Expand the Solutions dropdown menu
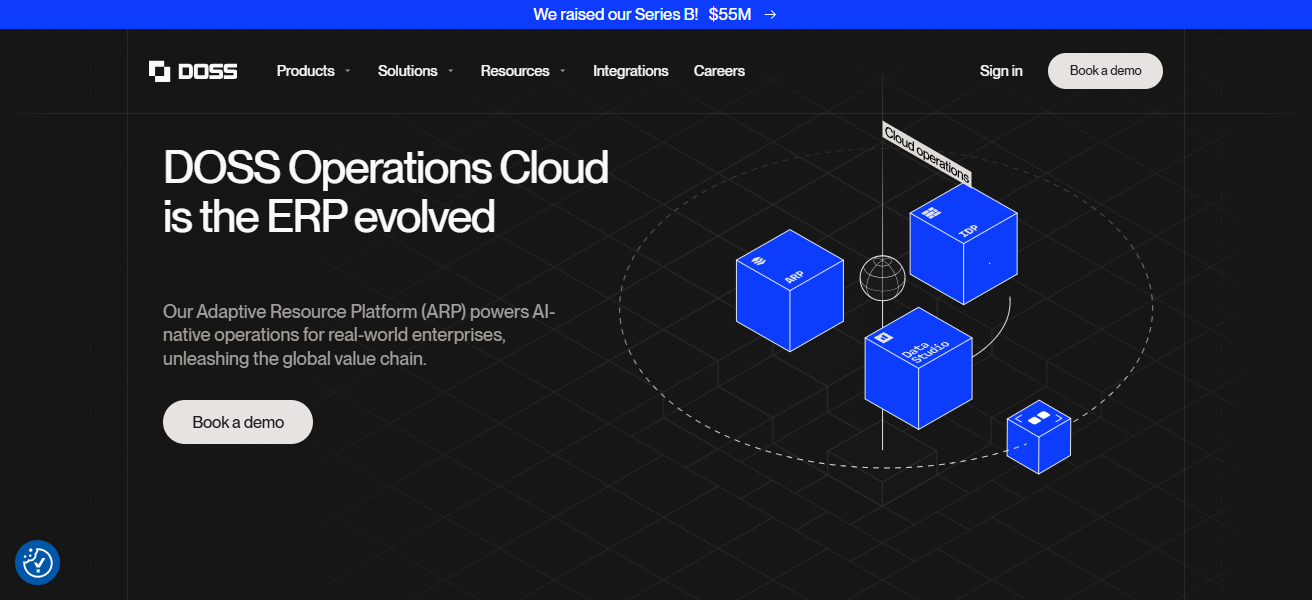 pyautogui.click(x=416, y=71)
